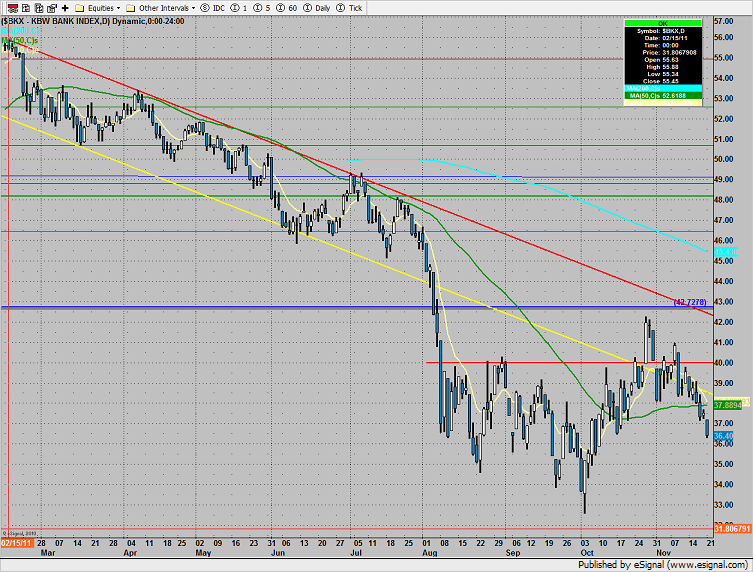This screenshot has width=753, height=572.
Task: Click the fourth toolbar windows icon
Action: click(x=52, y=8)
